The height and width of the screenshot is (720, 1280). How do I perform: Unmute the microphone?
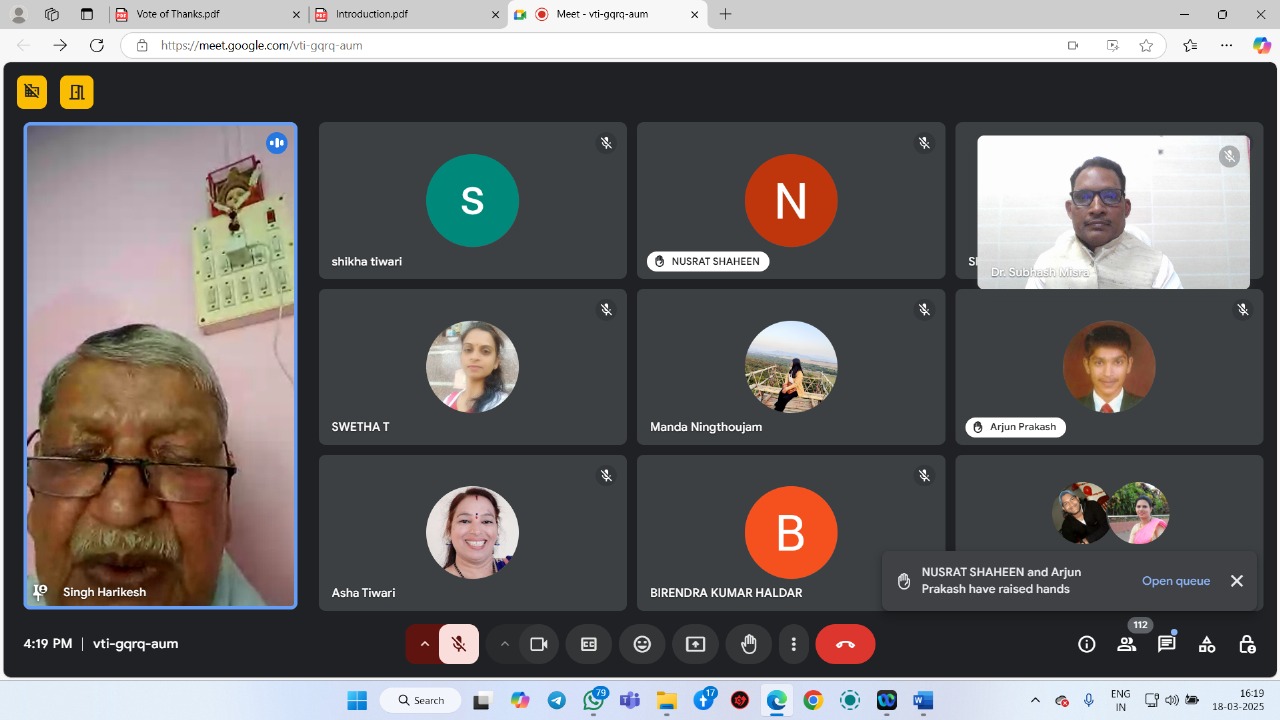click(459, 645)
